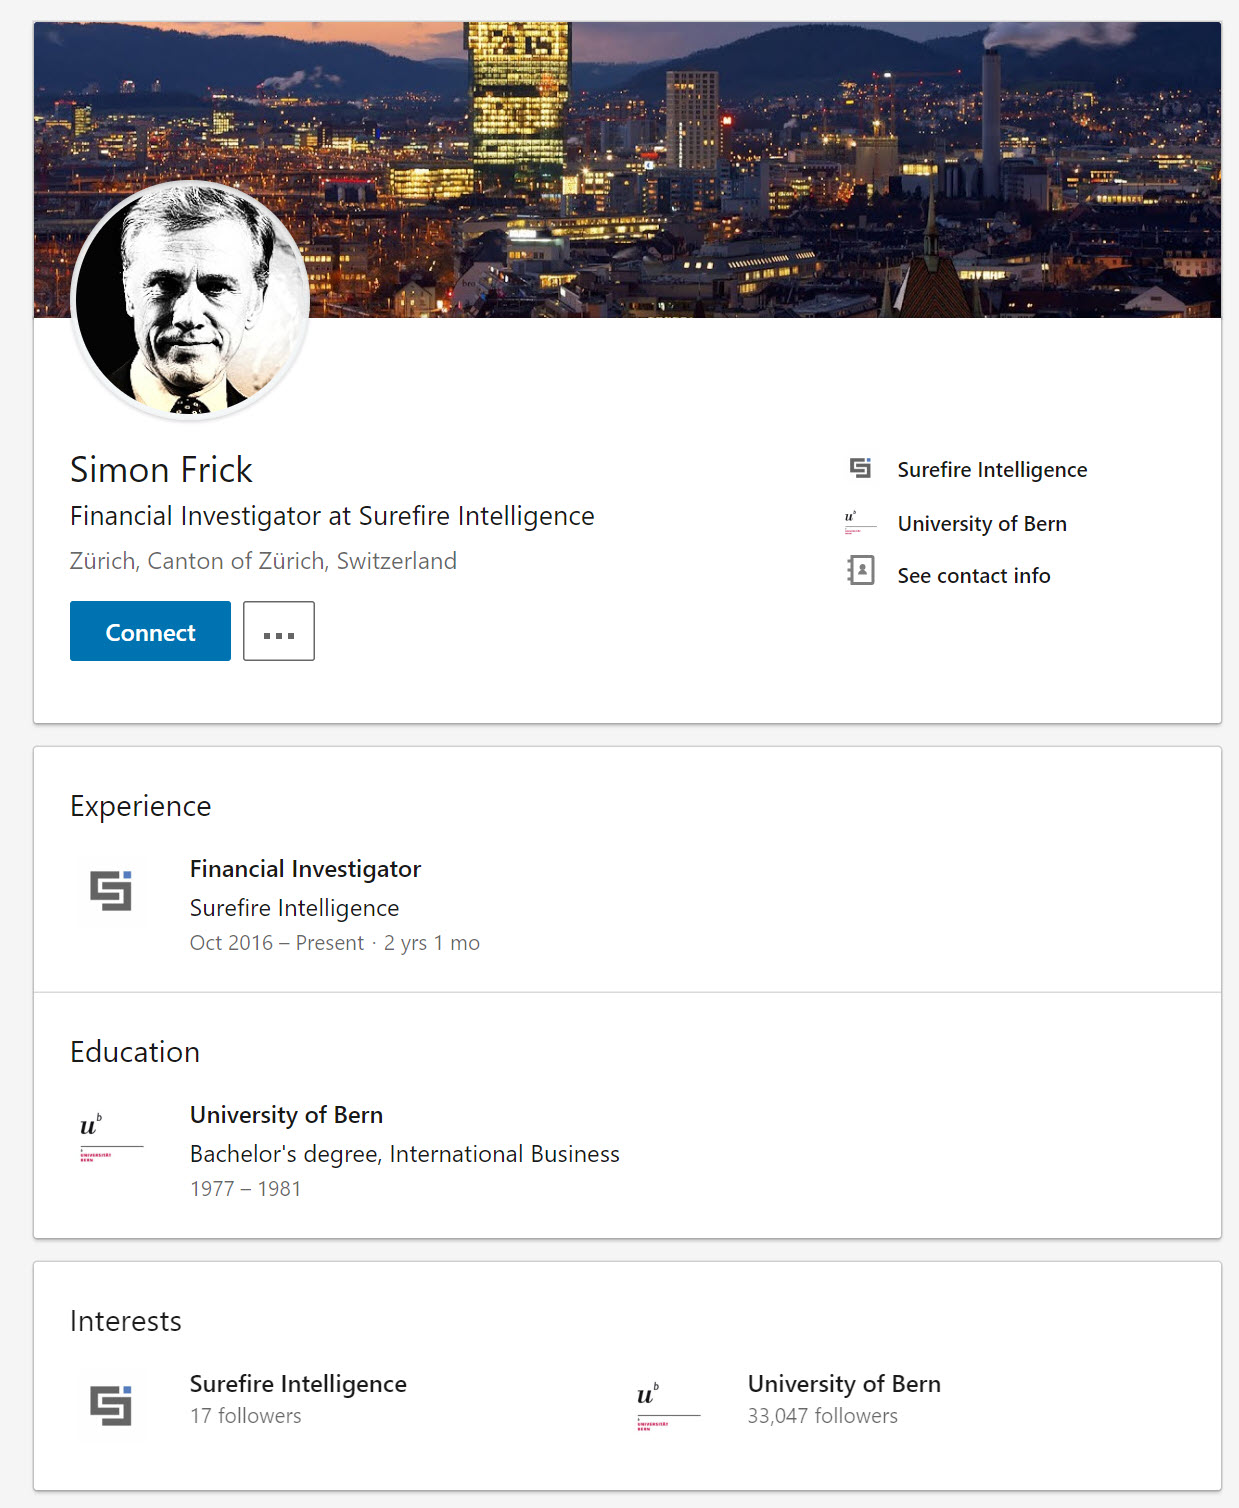Click Bachelor's degree, International Business text
Image resolution: width=1239 pixels, height=1508 pixels.
(x=405, y=1154)
